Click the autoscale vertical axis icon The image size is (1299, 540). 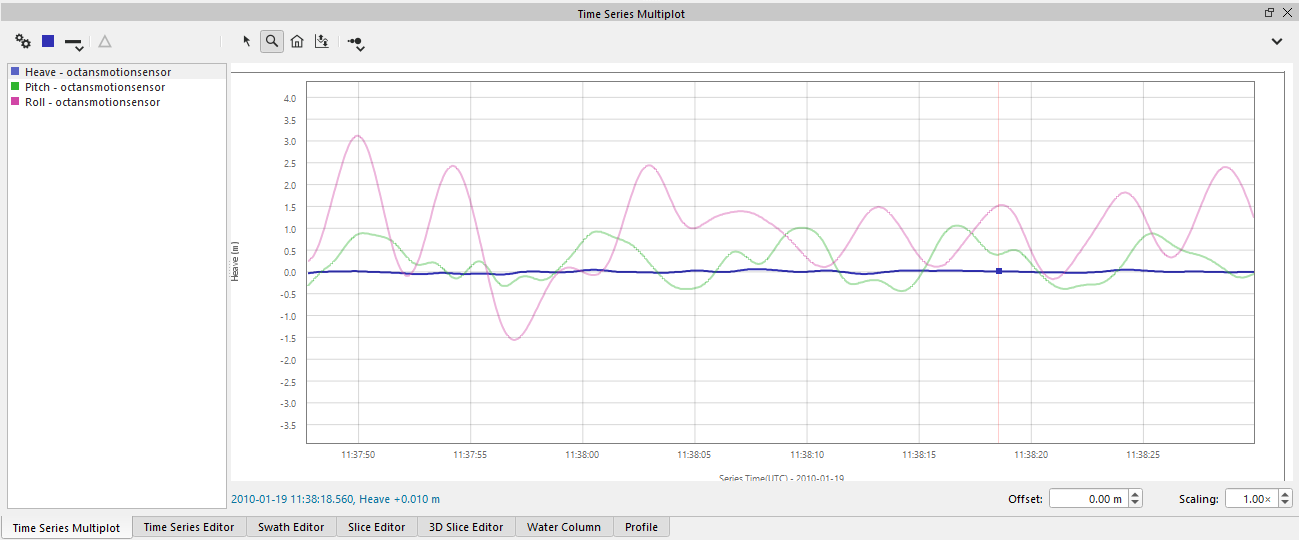(321, 42)
